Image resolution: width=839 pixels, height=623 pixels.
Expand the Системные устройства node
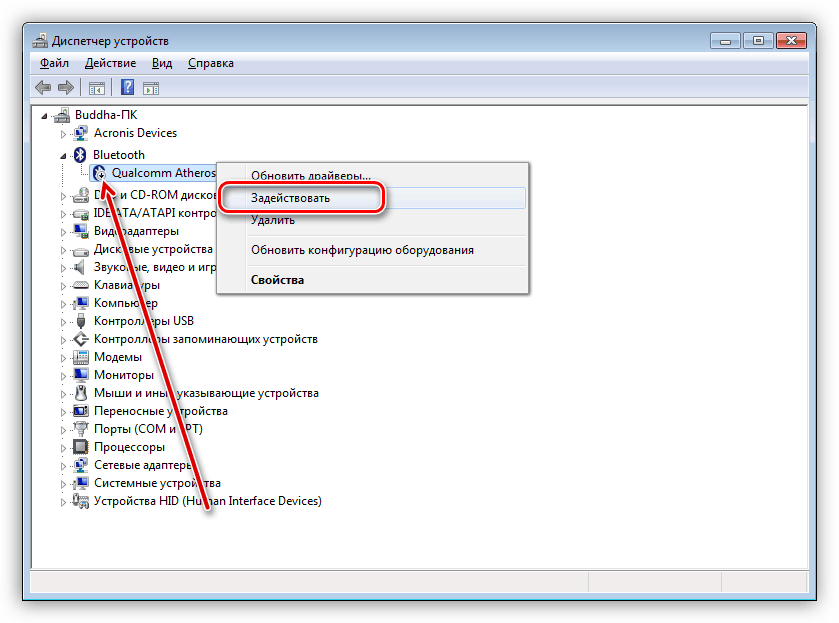(63, 484)
